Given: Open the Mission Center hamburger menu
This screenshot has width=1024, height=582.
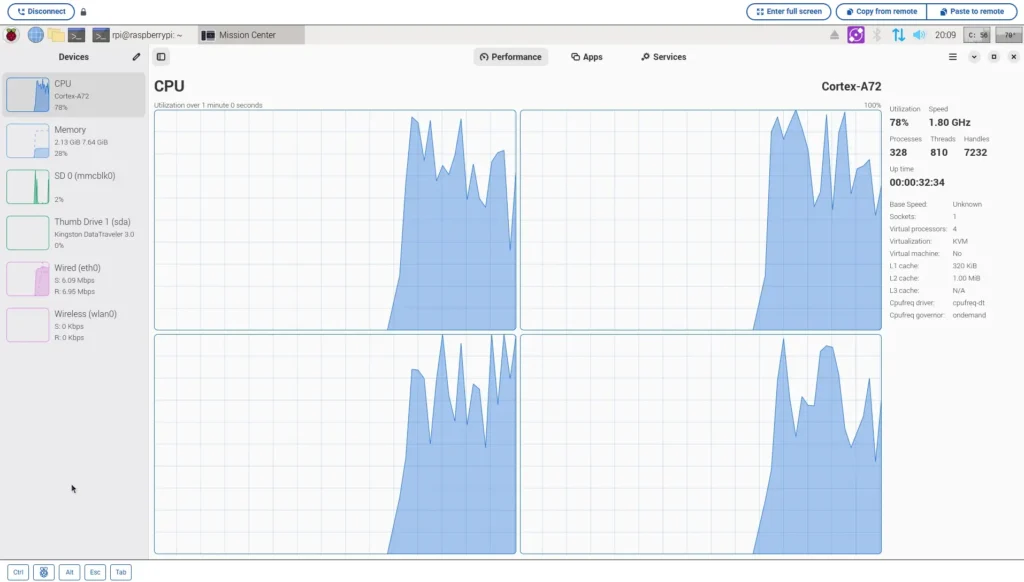Looking at the screenshot, I should (952, 57).
